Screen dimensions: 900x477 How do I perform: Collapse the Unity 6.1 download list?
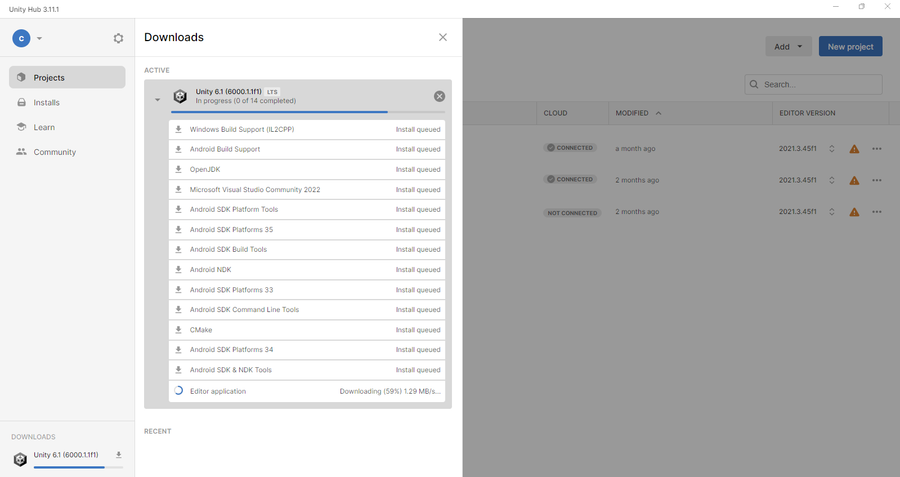click(157, 99)
